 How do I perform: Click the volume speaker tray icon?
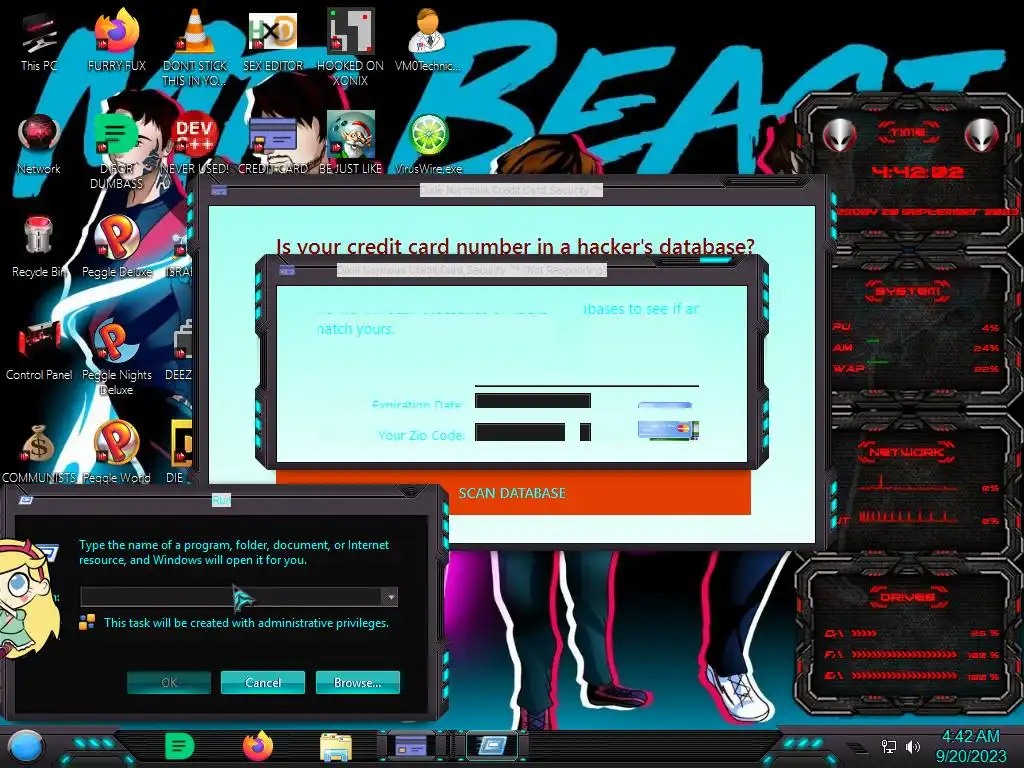[x=913, y=746]
